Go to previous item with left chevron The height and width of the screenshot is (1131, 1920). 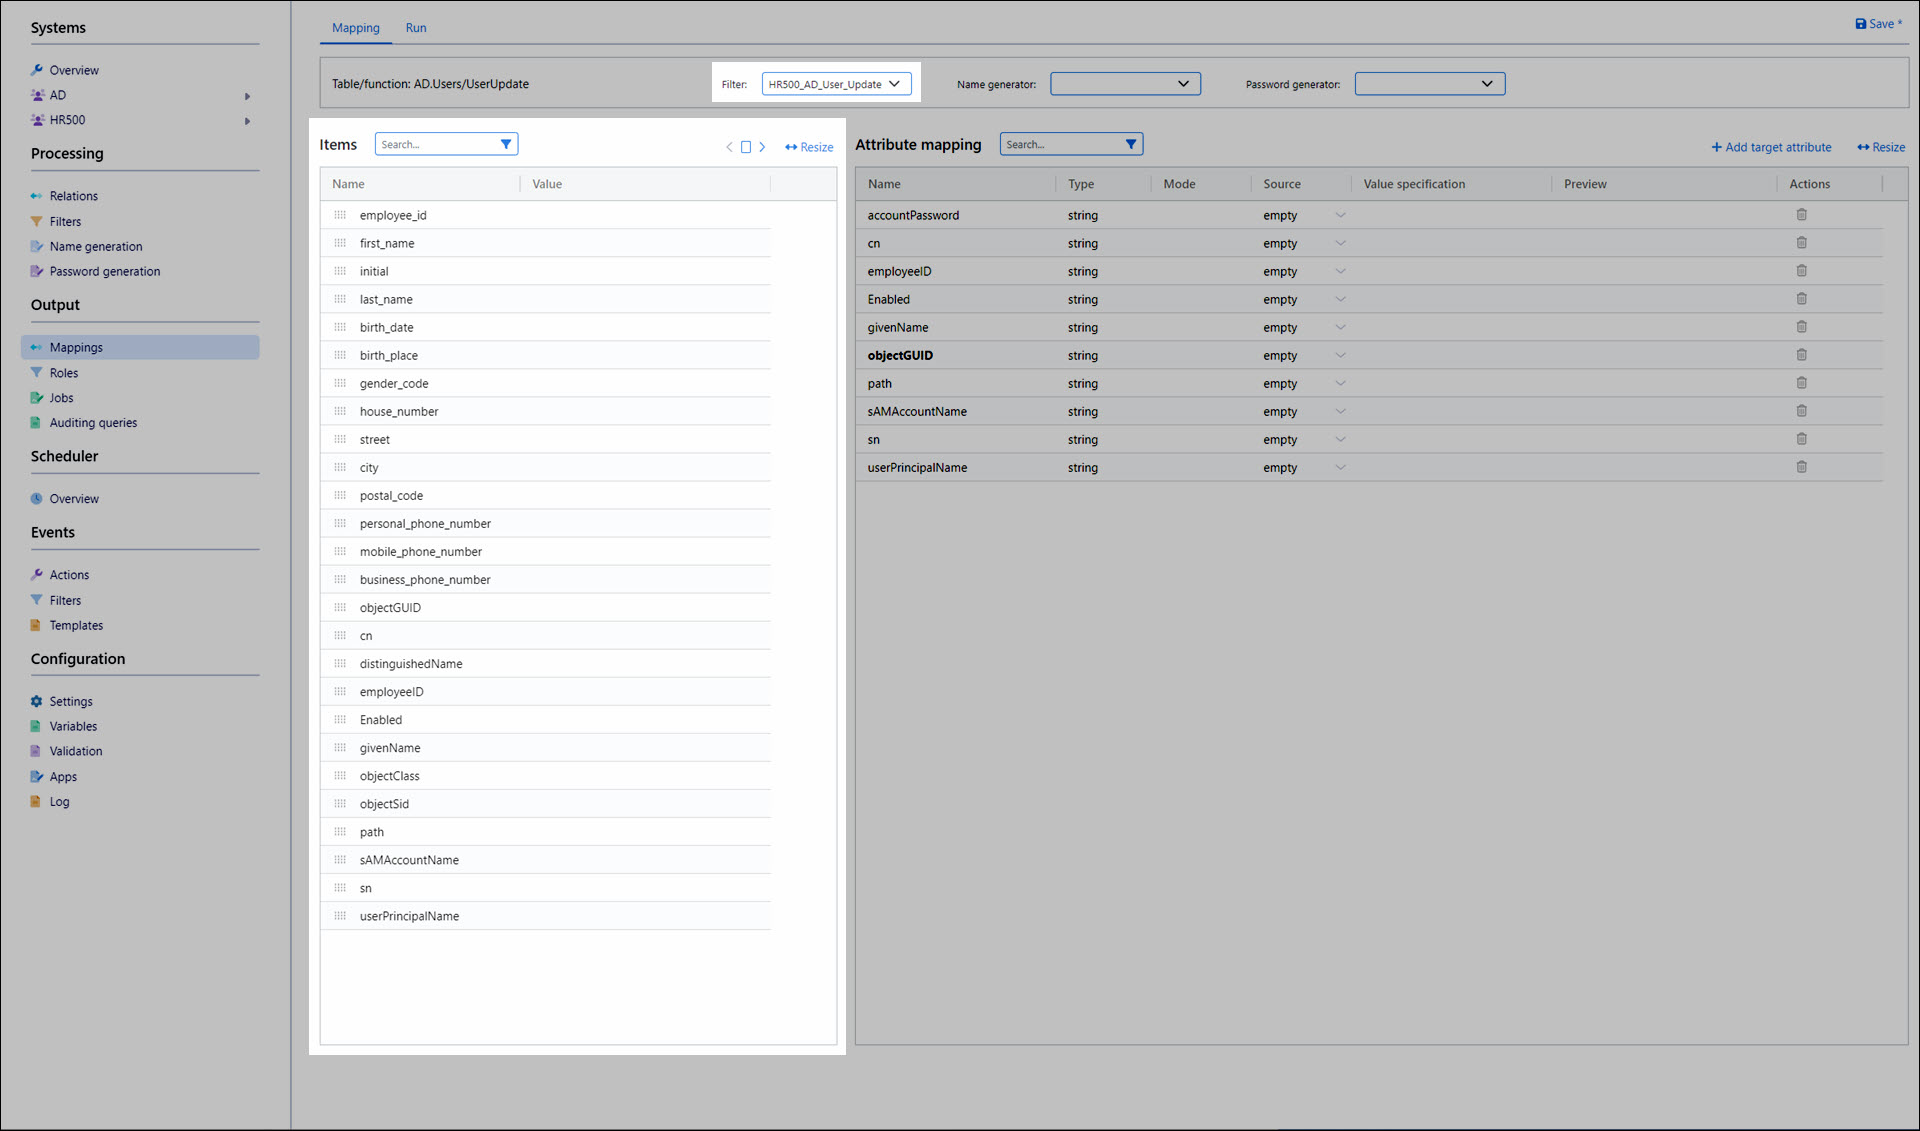coord(729,147)
